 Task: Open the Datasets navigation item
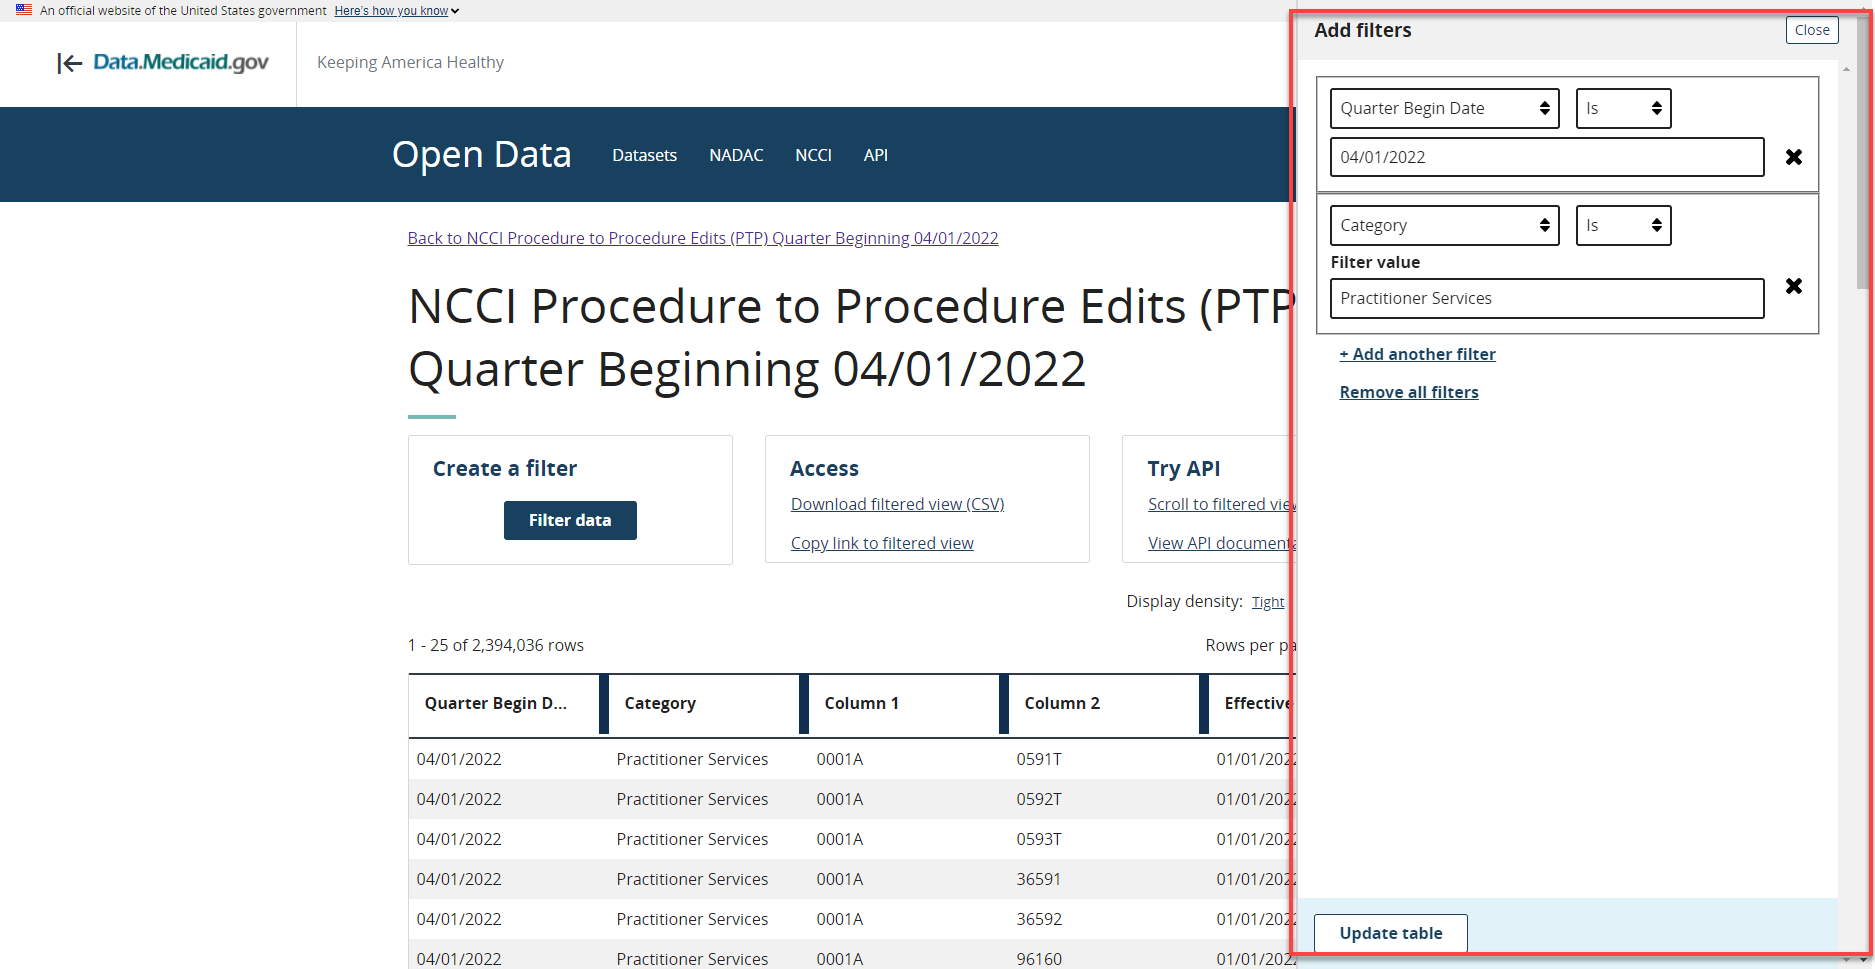point(644,155)
